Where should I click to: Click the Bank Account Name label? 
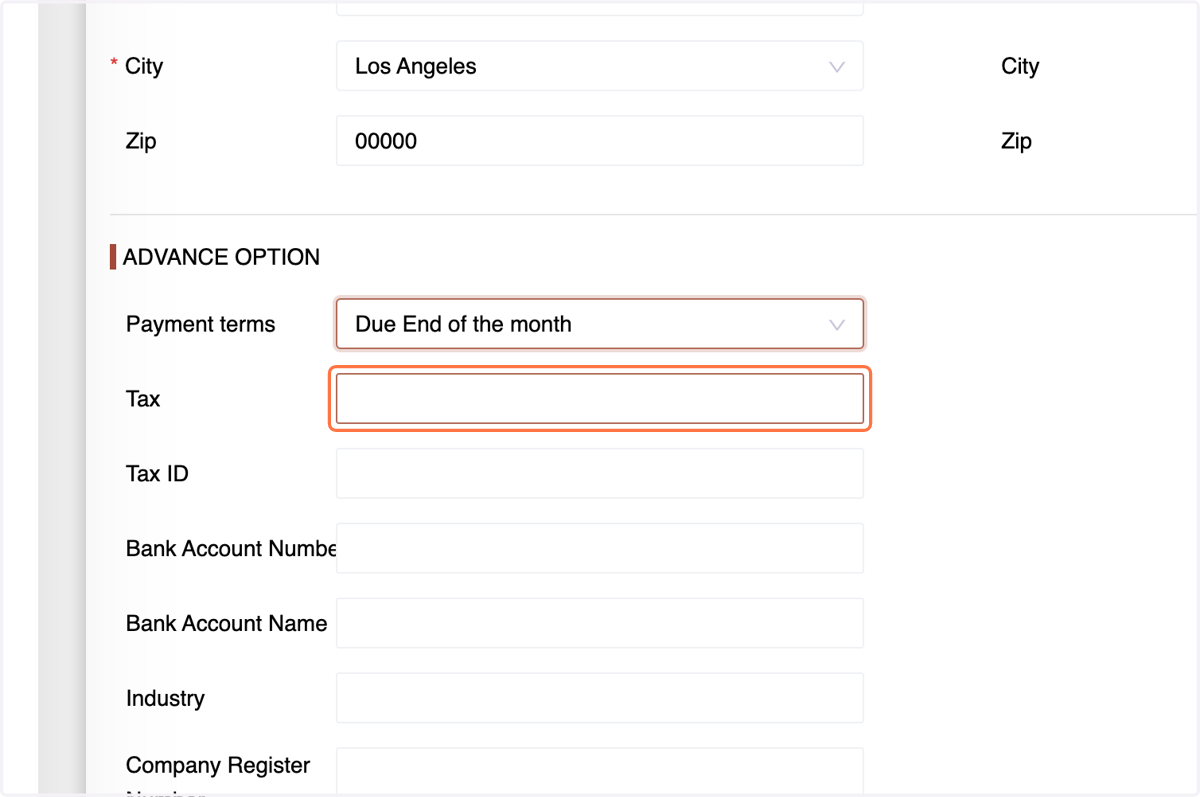(227, 623)
